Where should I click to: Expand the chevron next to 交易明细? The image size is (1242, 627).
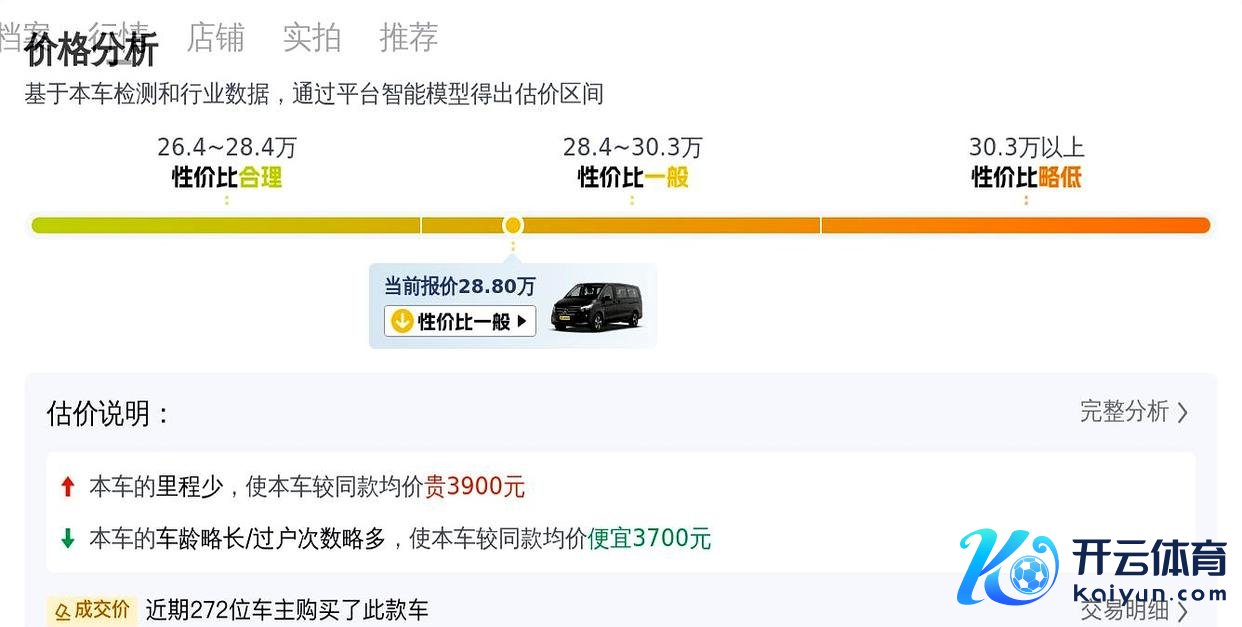click(1184, 610)
